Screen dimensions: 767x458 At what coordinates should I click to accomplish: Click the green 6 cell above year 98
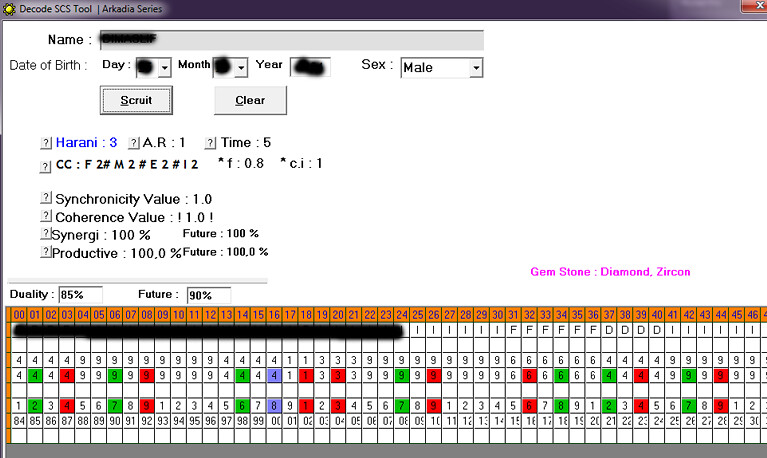click(x=242, y=406)
